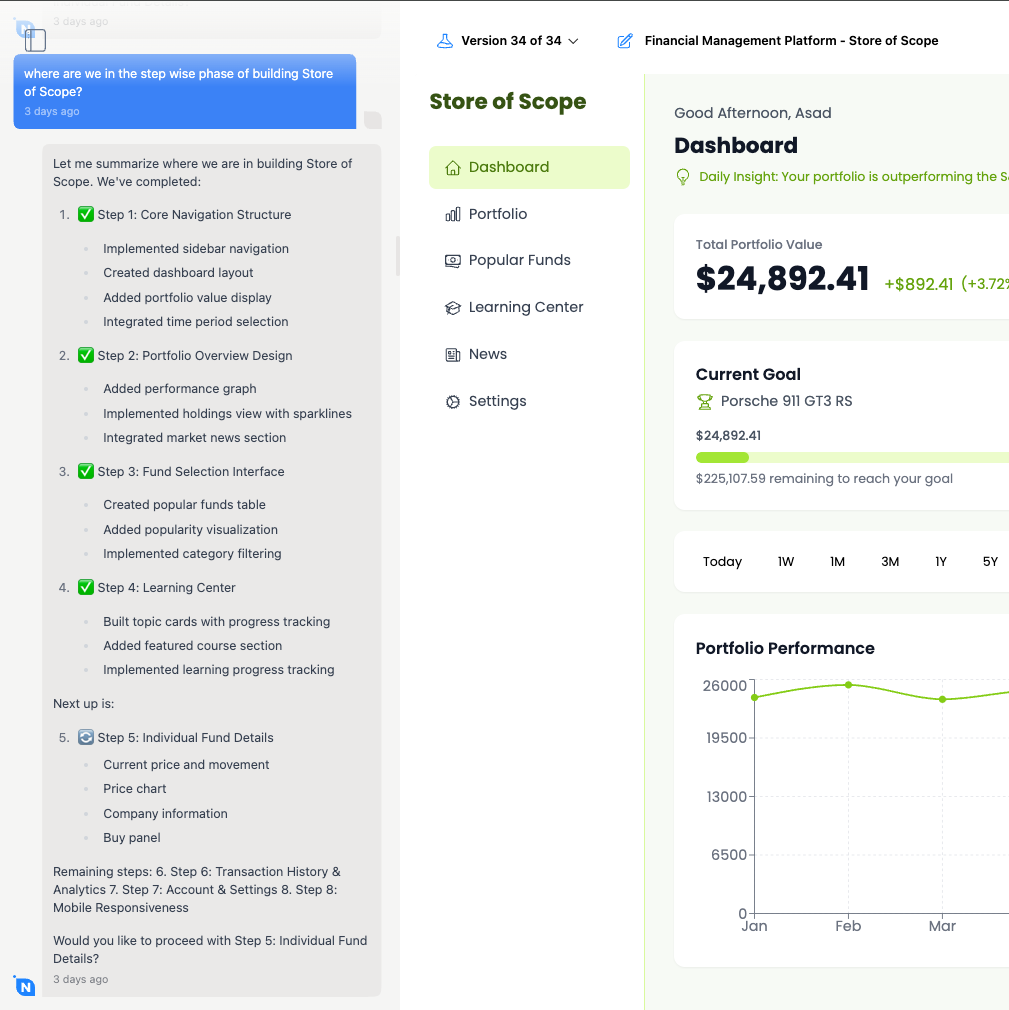The width and height of the screenshot is (1009, 1010).
Task: Select the 1Y time period
Action: (941, 562)
